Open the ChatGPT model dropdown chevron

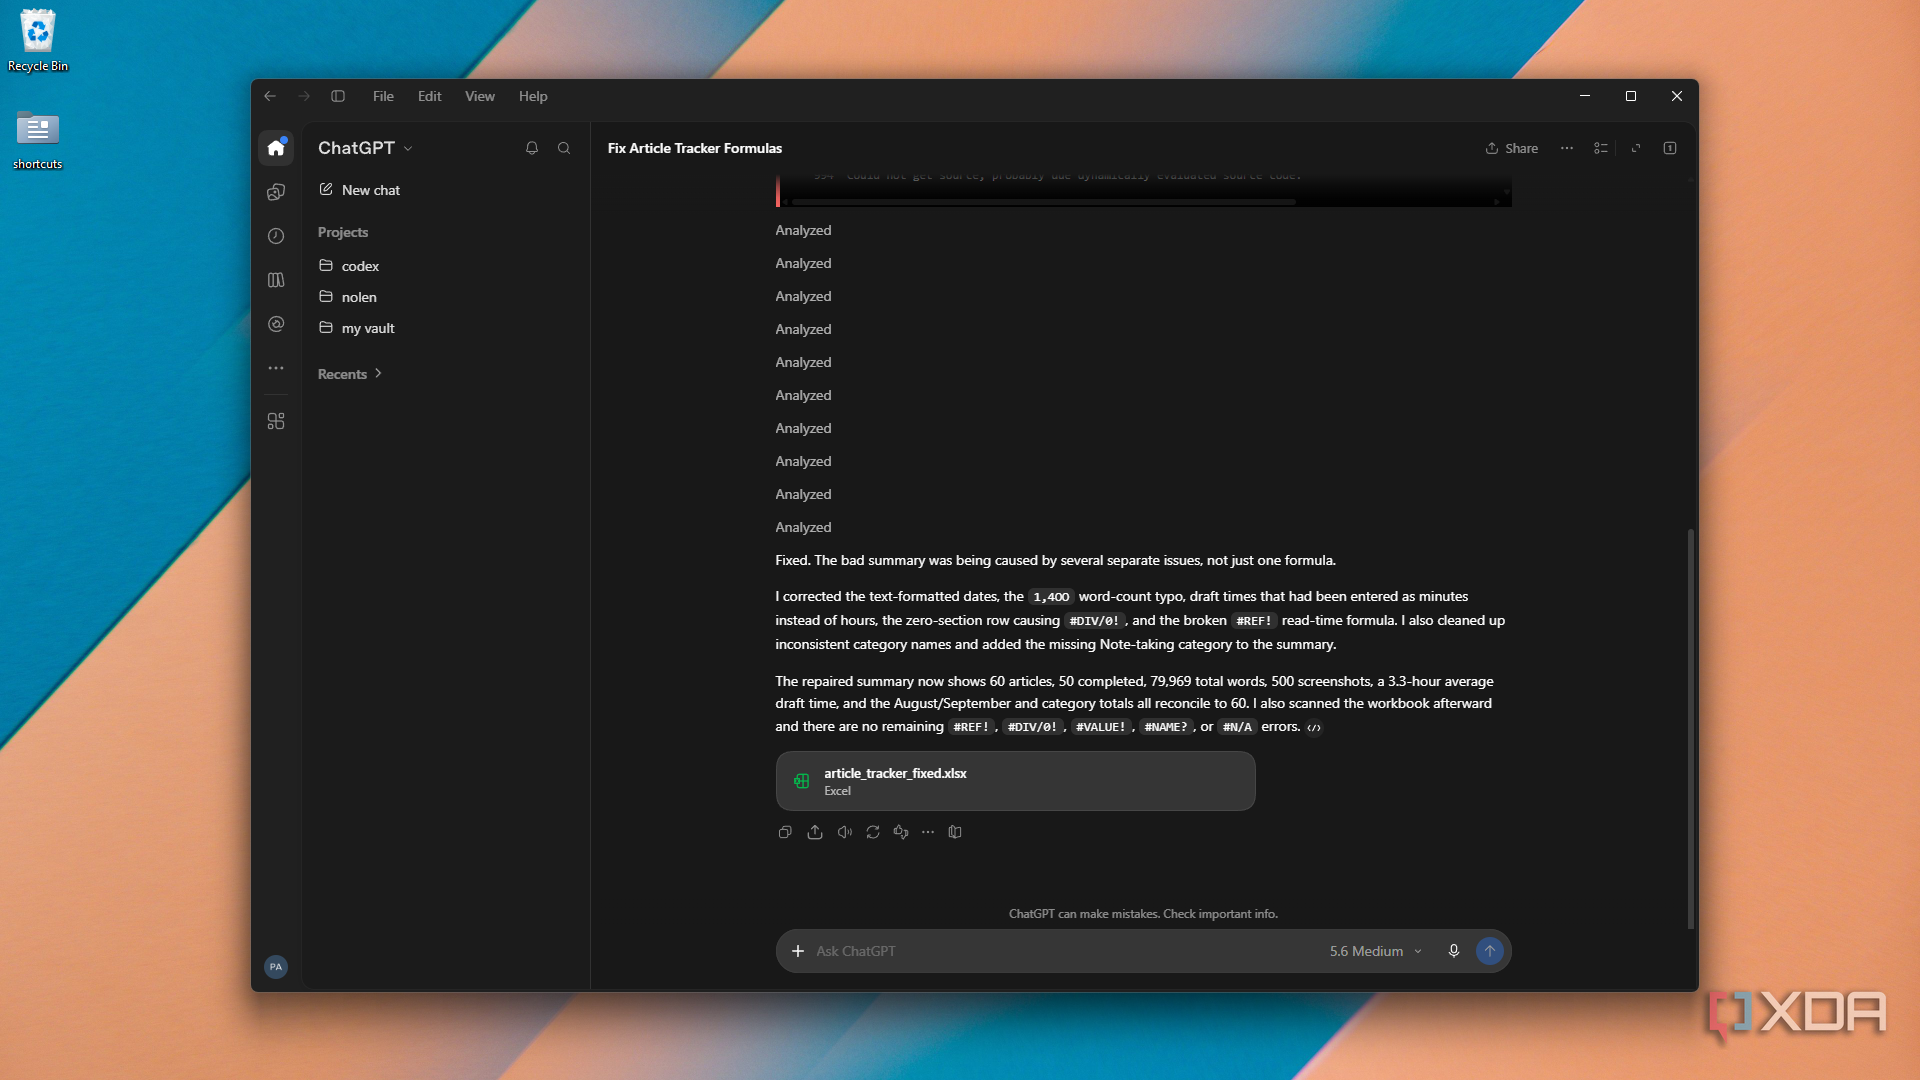coord(408,149)
